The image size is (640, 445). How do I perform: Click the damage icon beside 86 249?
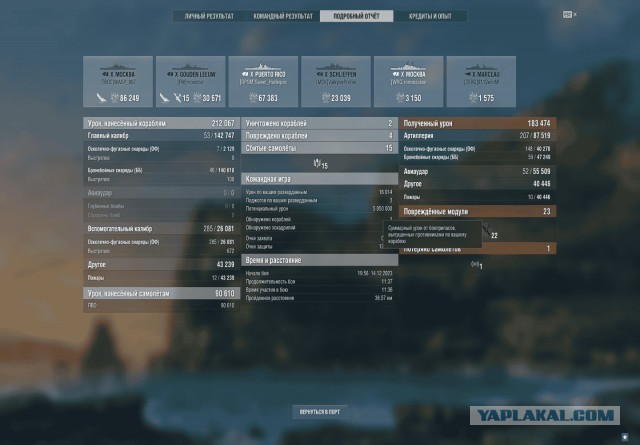[x=115, y=98]
